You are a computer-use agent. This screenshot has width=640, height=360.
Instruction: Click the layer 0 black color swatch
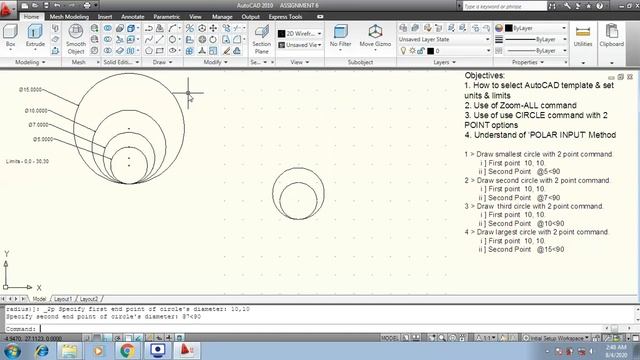(x=430, y=51)
